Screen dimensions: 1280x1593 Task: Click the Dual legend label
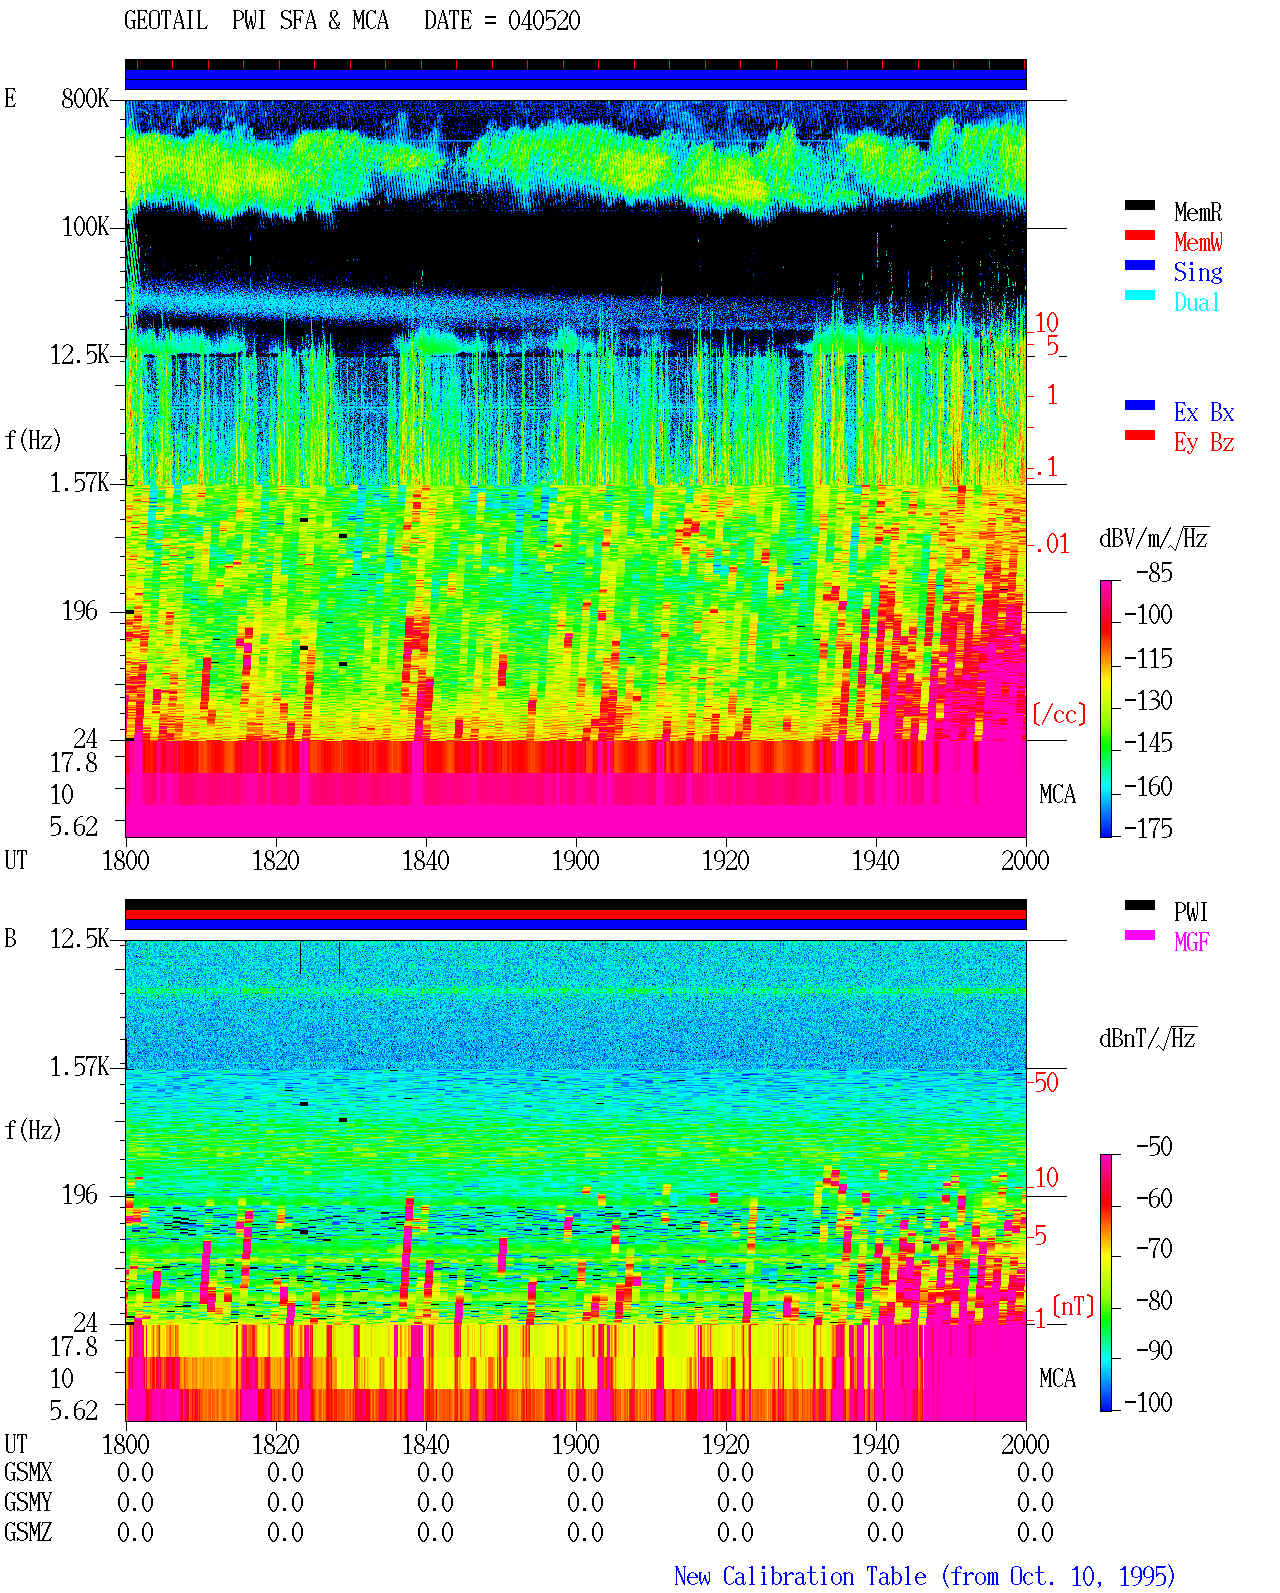(x=1197, y=302)
